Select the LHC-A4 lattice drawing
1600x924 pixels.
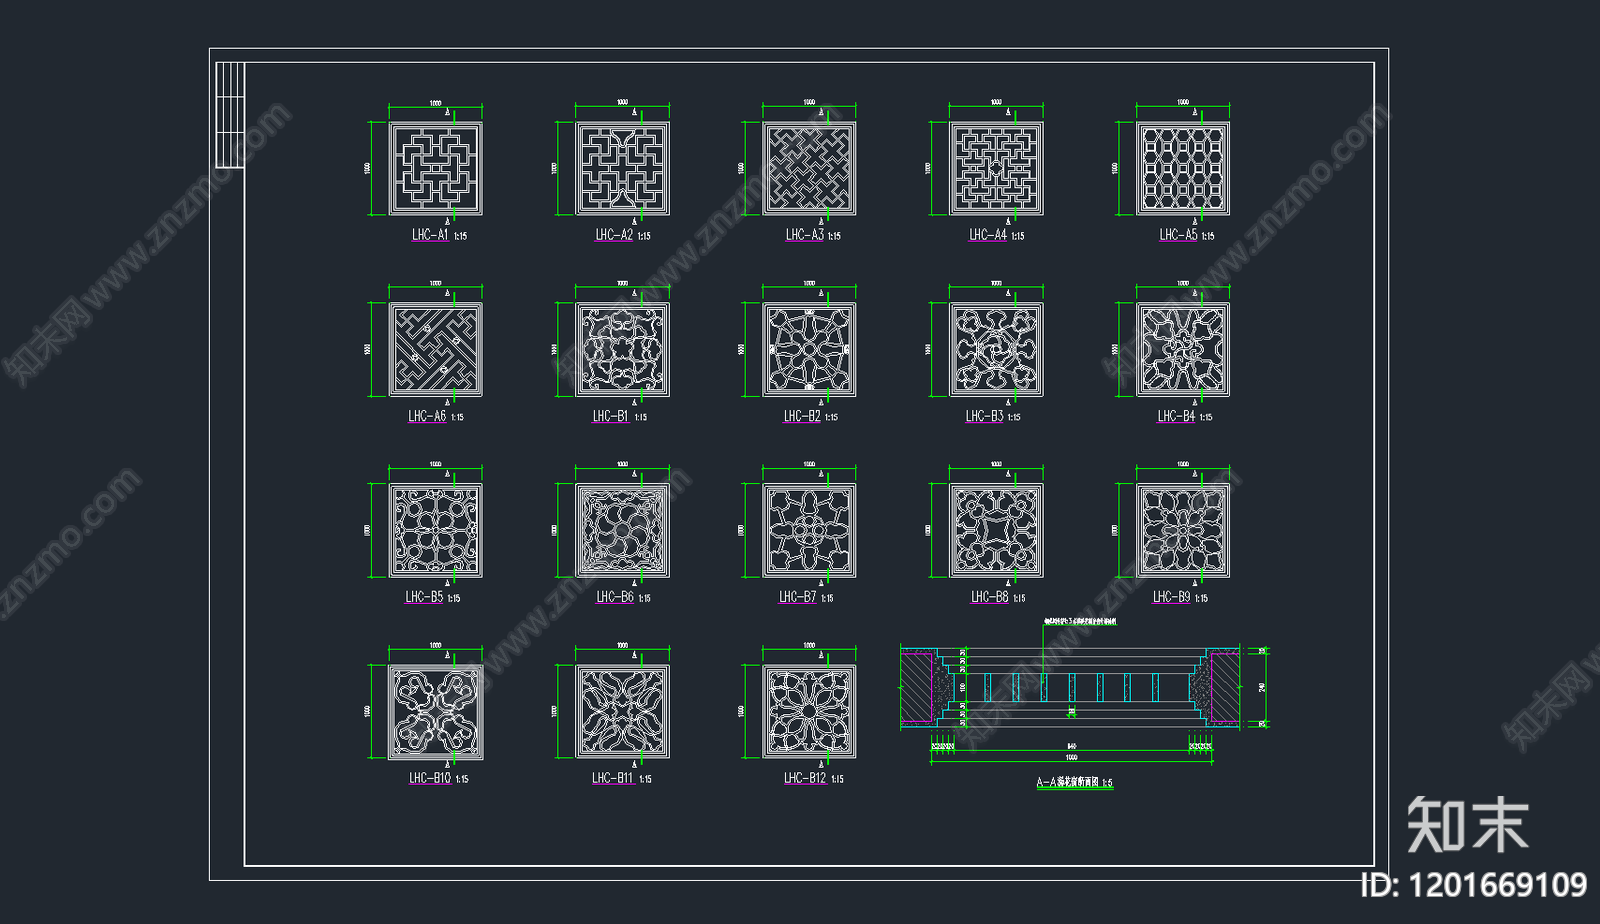click(996, 168)
